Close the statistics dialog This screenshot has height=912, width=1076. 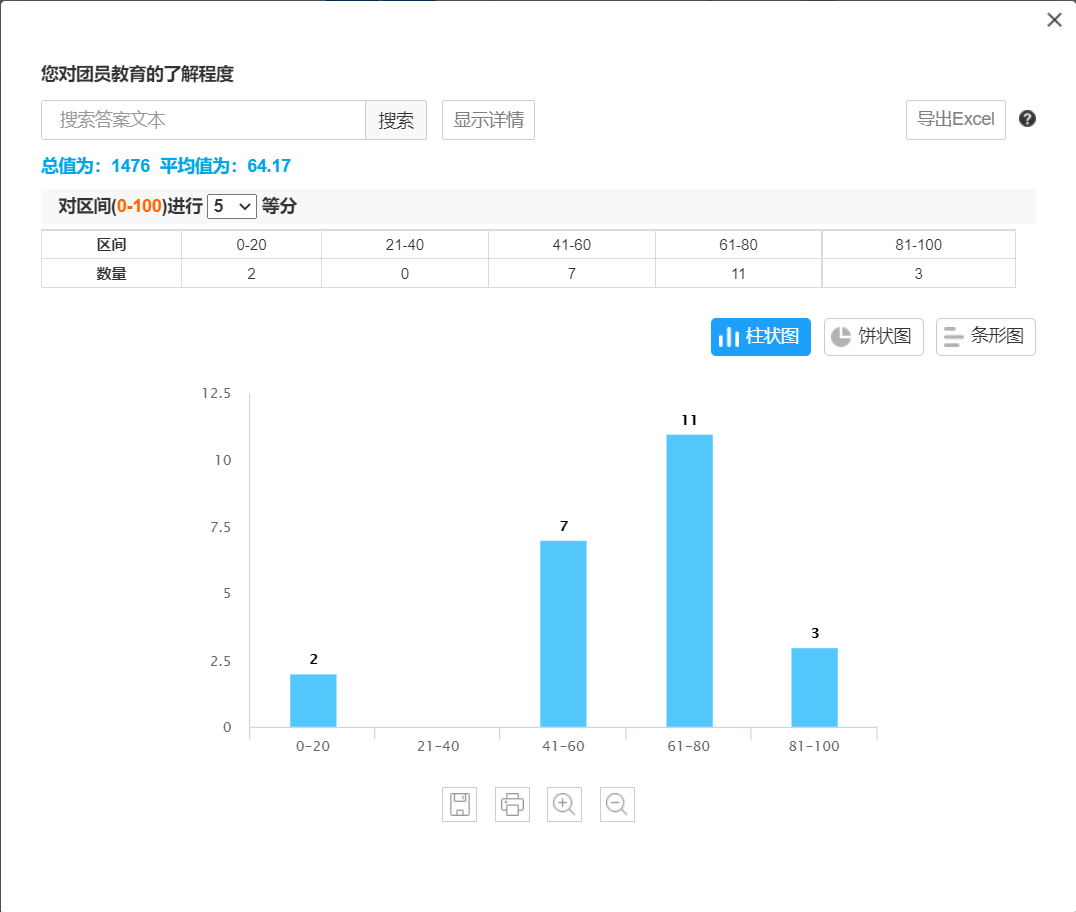point(1054,20)
